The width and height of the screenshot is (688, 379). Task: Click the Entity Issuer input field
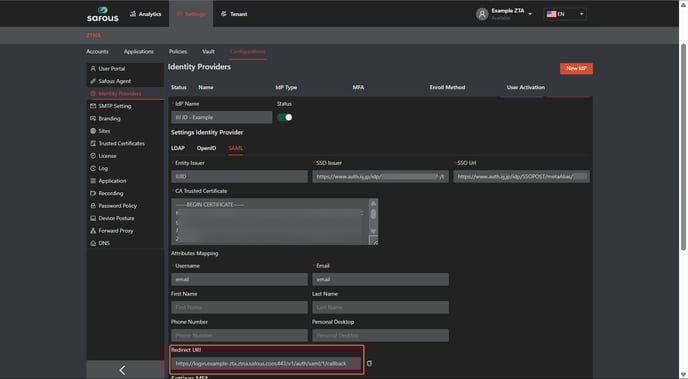click(239, 176)
